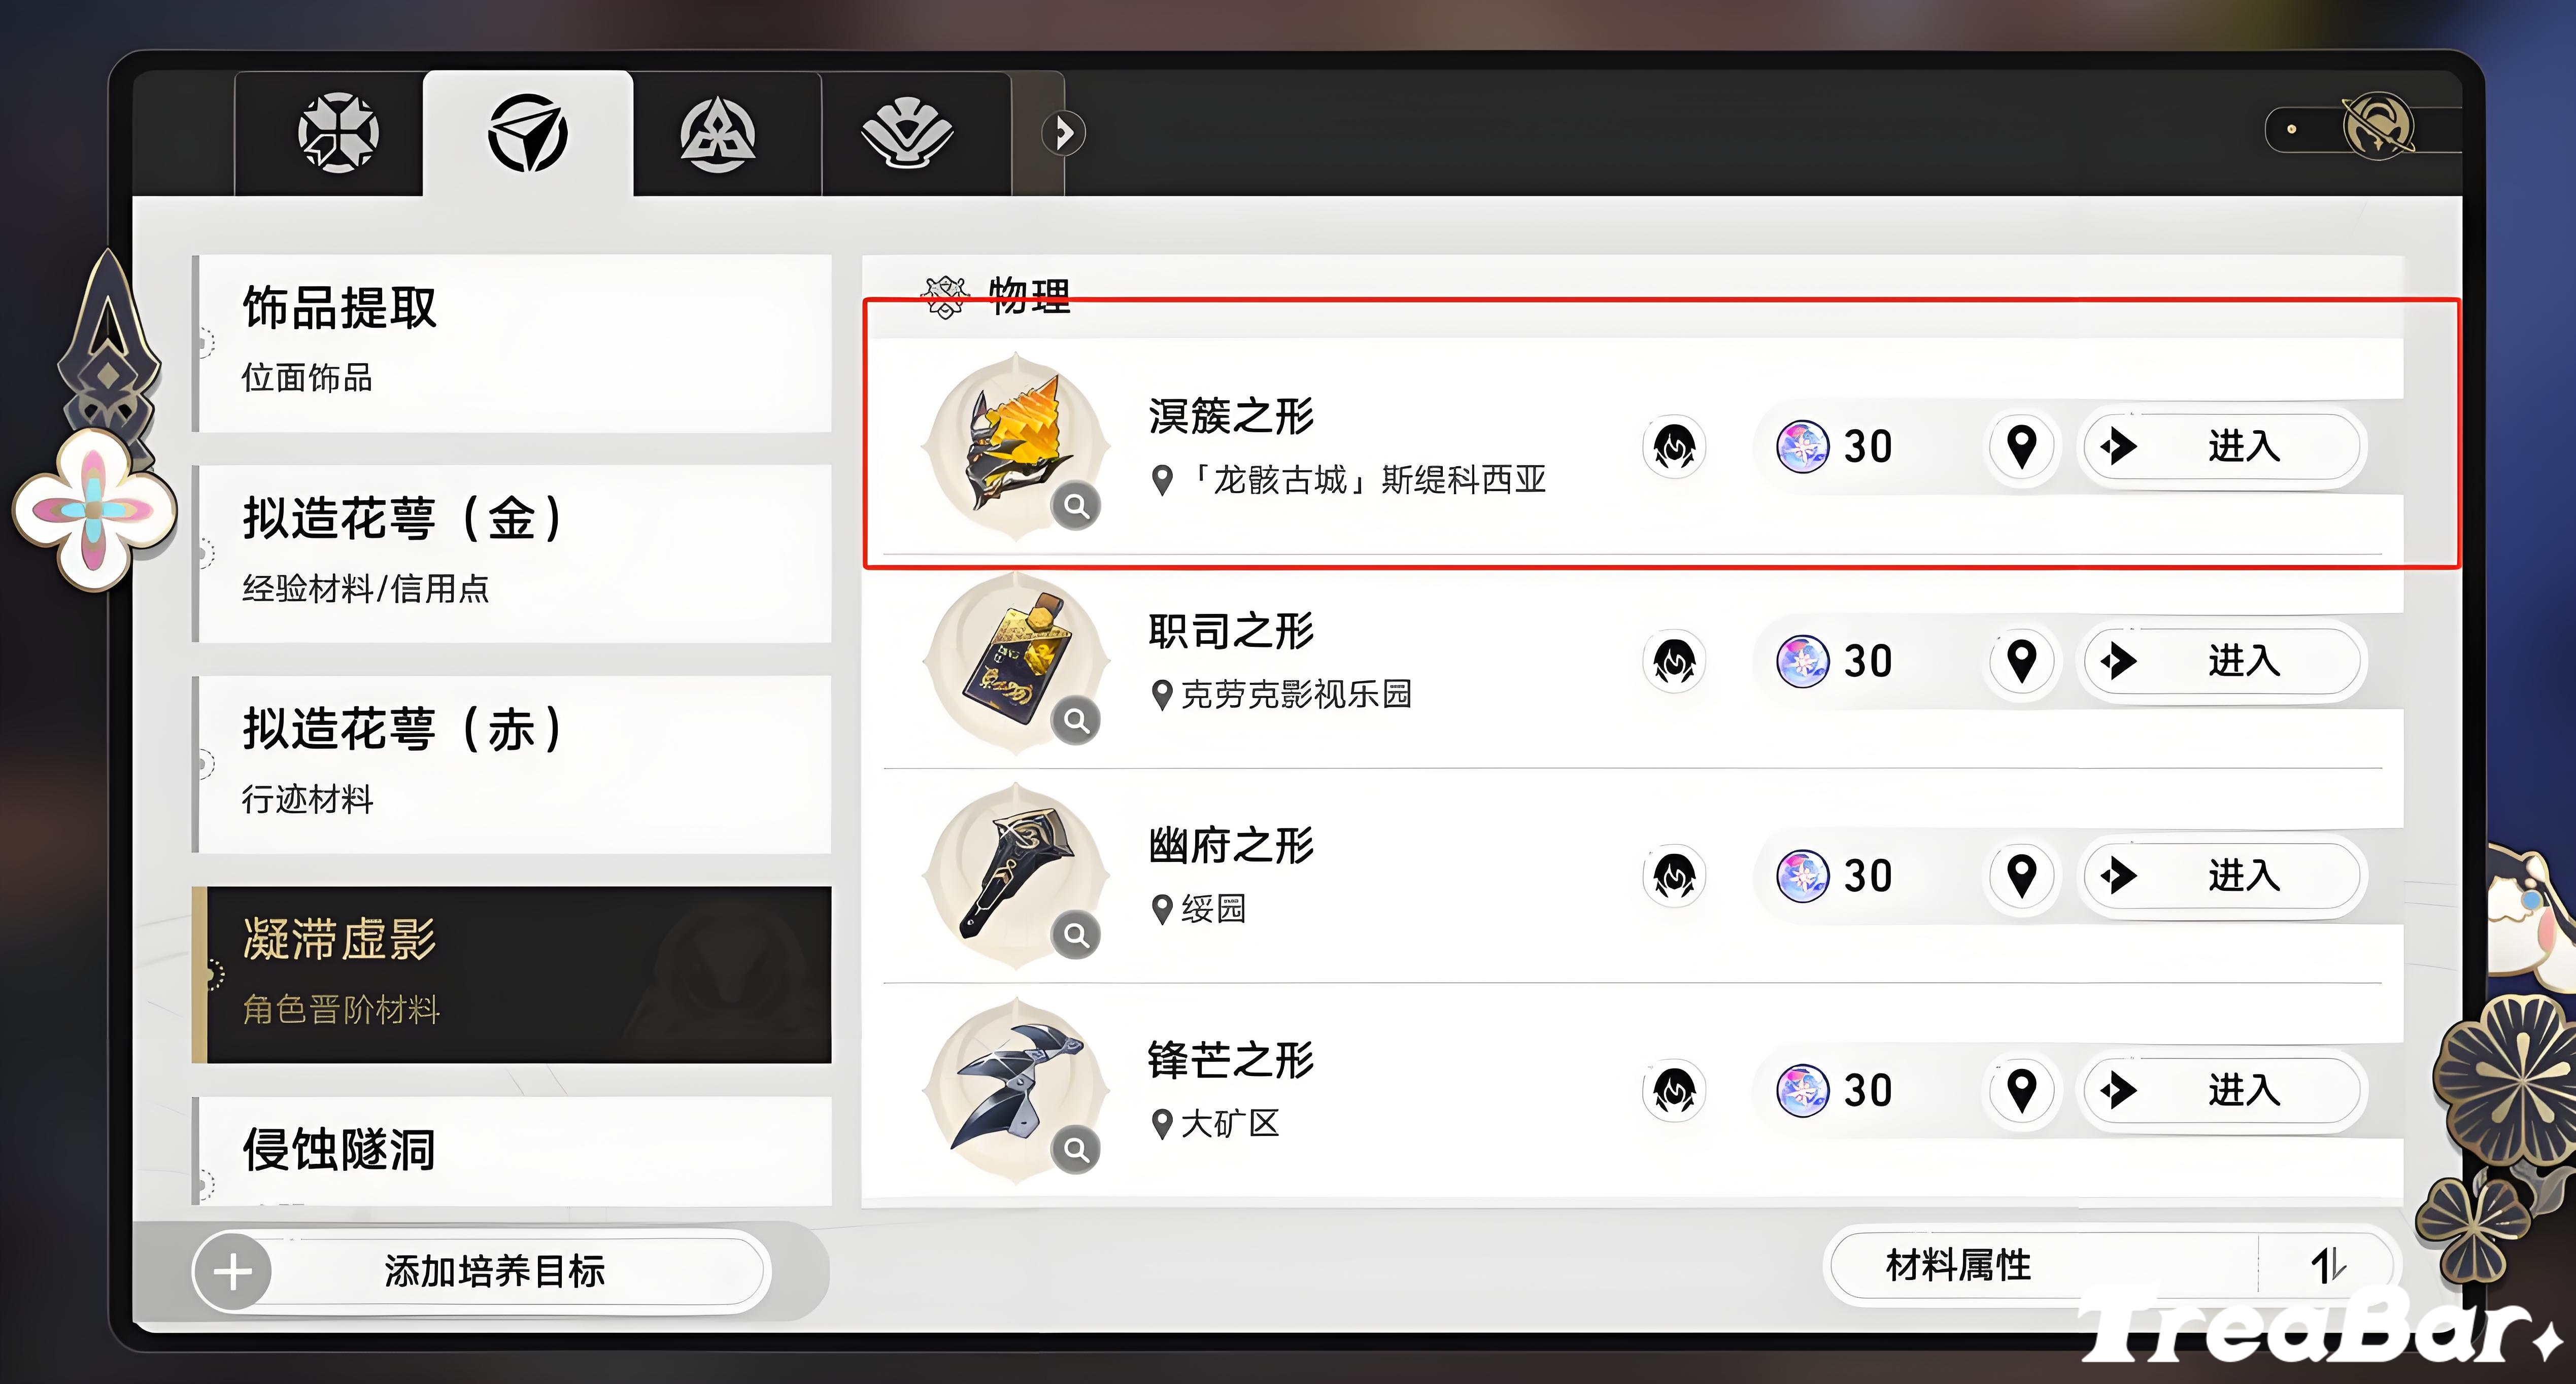Expand more tabs with right arrow
This screenshot has height=1384, width=2576.
coord(1064,133)
